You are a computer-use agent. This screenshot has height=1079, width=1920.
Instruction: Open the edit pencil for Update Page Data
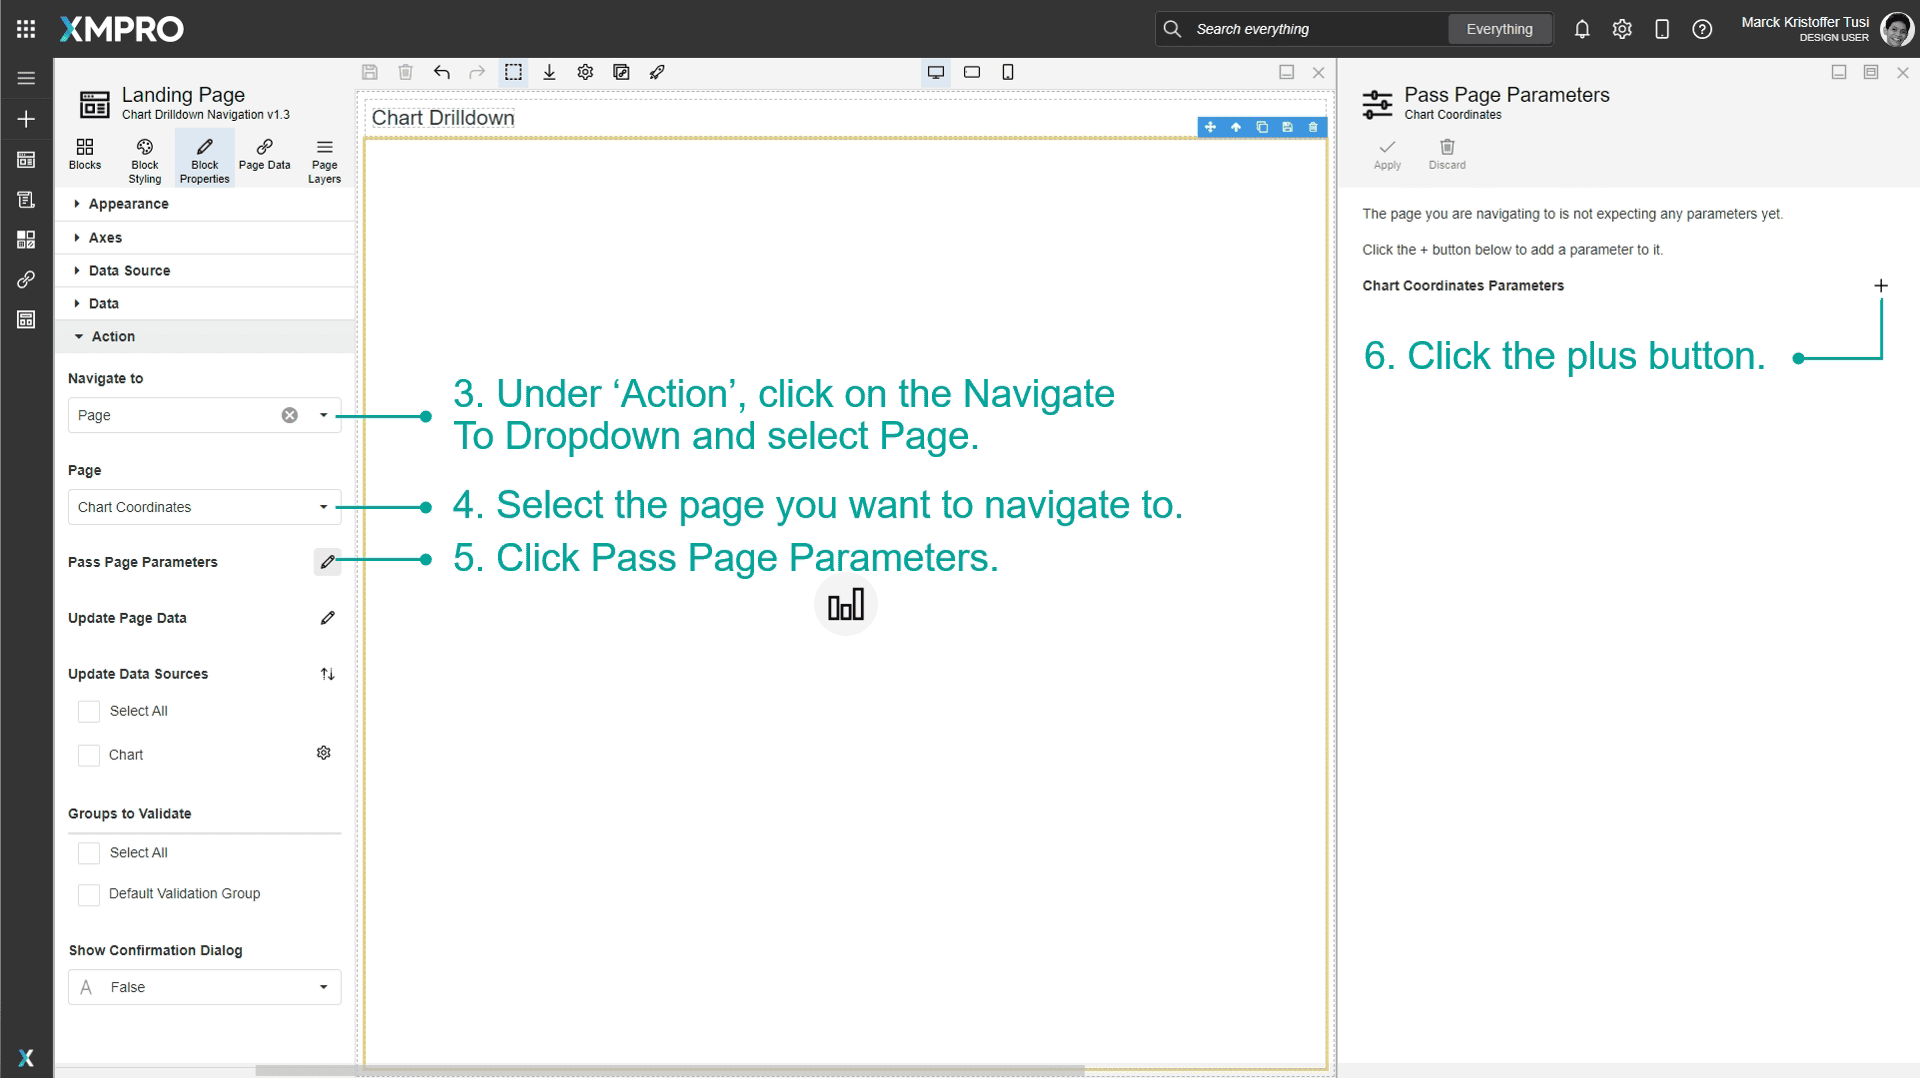pyautogui.click(x=328, y=618)
